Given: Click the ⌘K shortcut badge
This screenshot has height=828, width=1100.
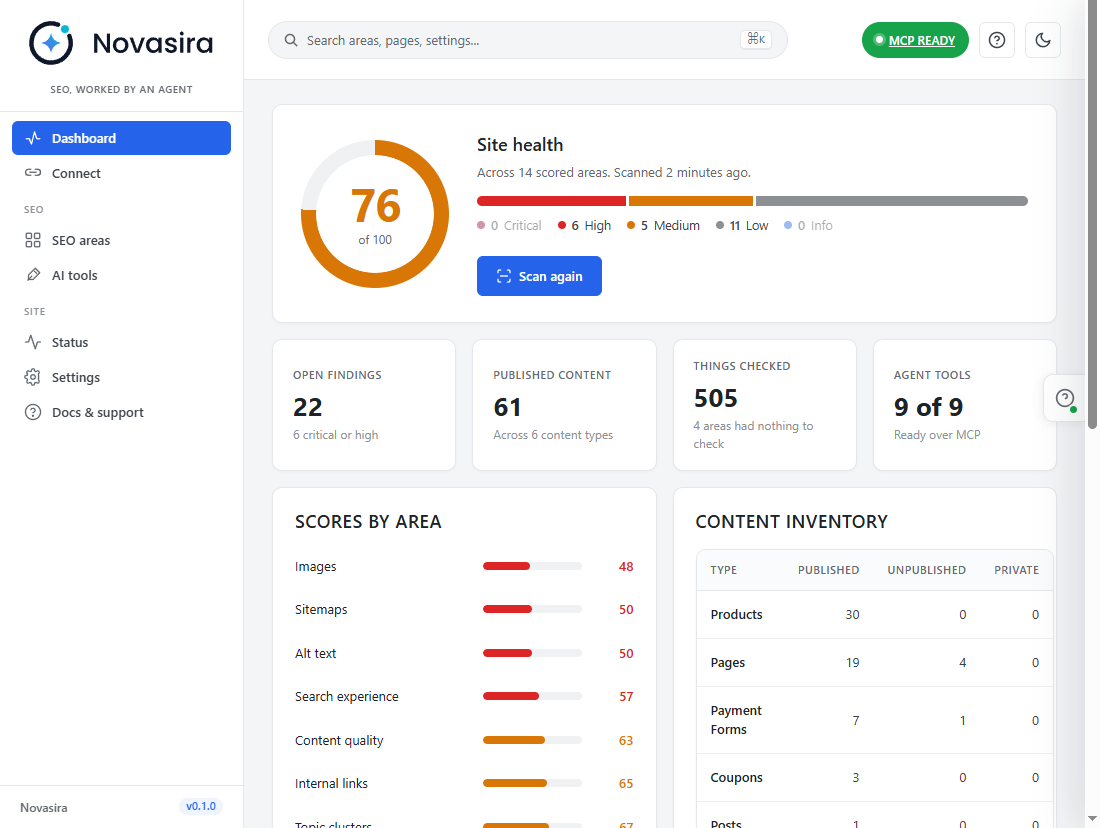Looking at the screenshot, I should point(756,39).
